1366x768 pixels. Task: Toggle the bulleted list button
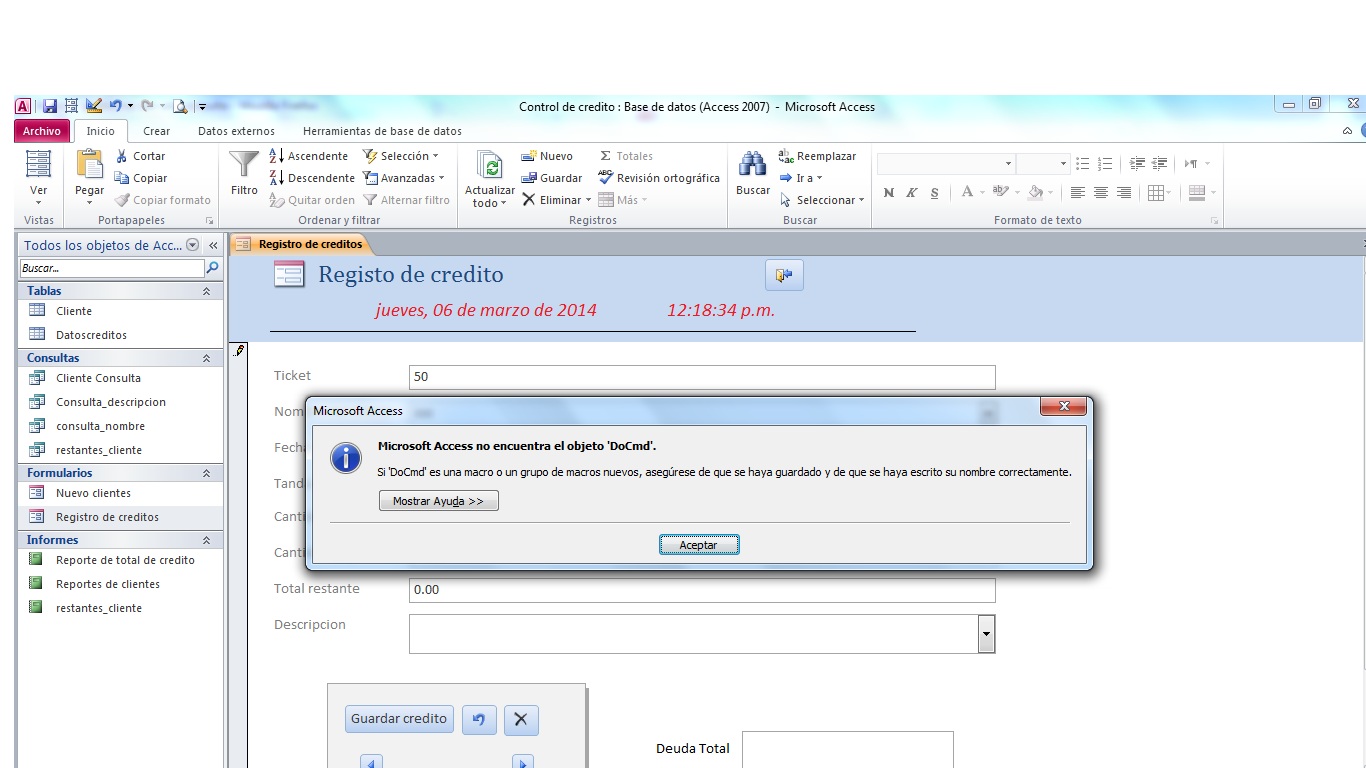pos(1083,164)
